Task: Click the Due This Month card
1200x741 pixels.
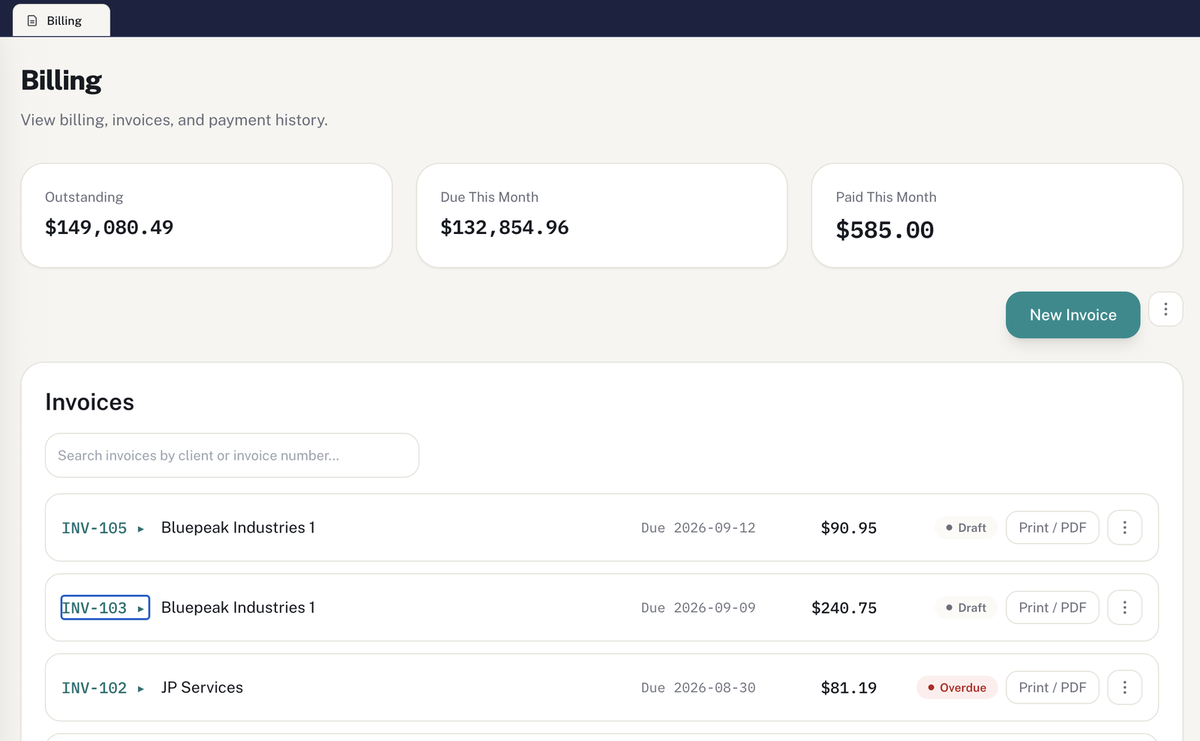Action: click(x=602, y=216)
